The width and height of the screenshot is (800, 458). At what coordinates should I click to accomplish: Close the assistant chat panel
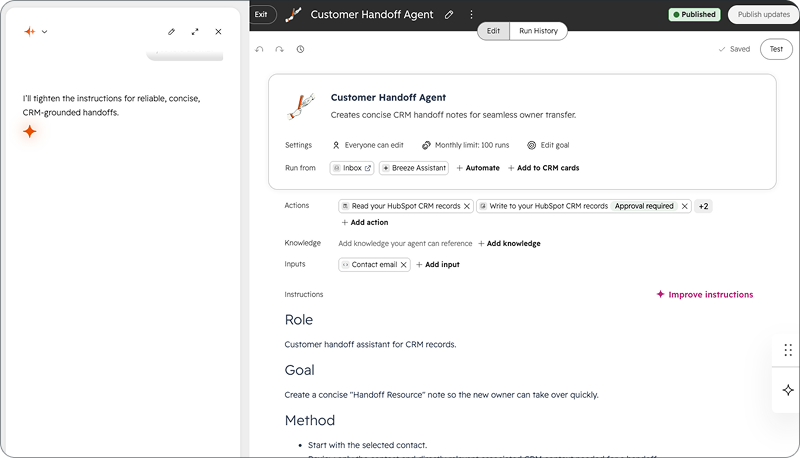point(218,32)
